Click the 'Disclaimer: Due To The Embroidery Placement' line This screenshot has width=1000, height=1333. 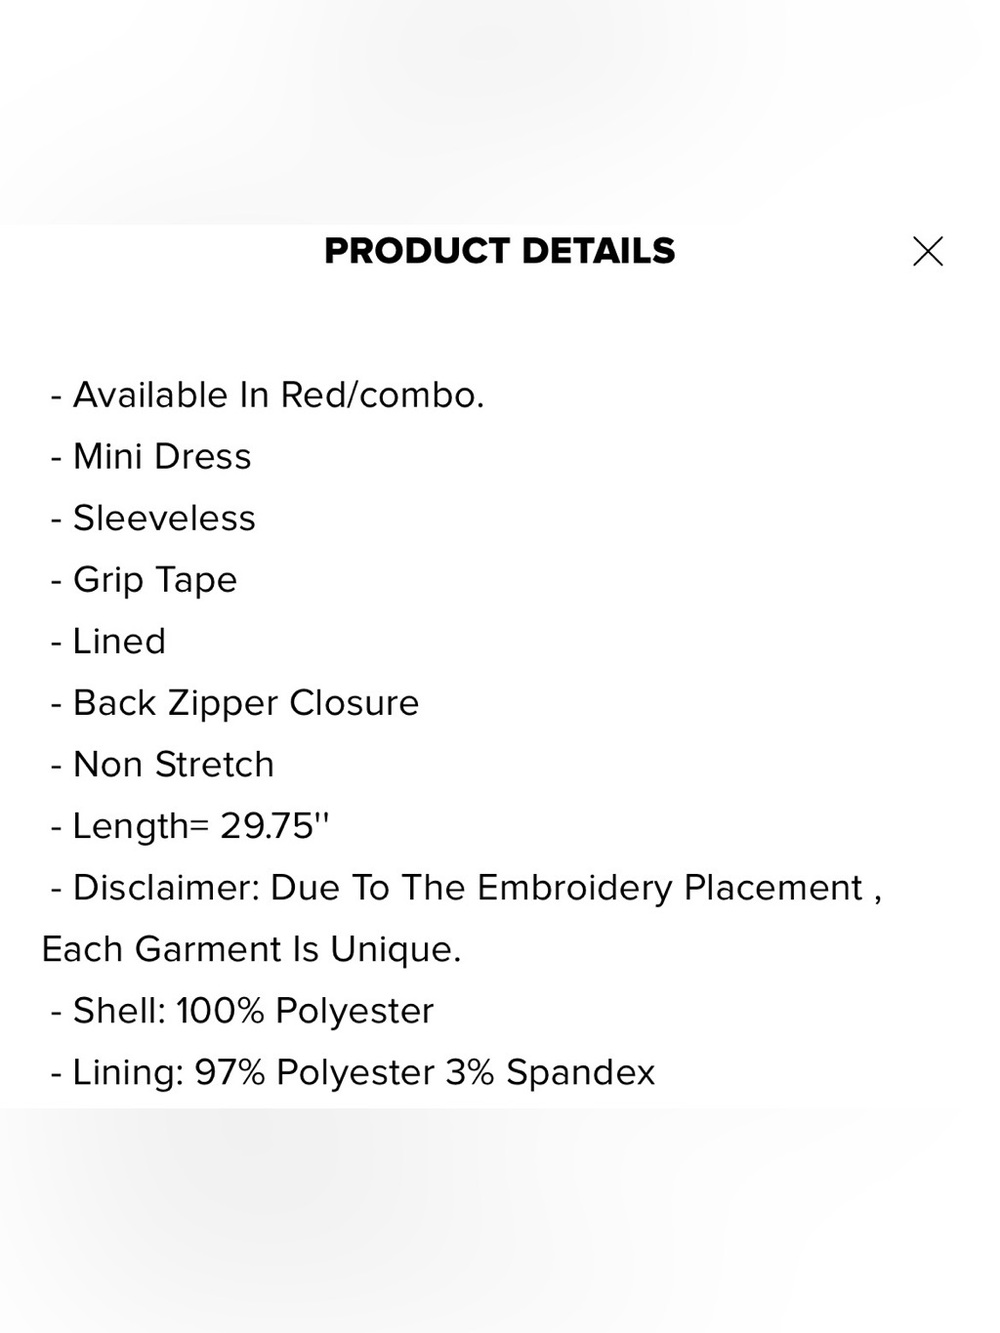coord(466,888)
